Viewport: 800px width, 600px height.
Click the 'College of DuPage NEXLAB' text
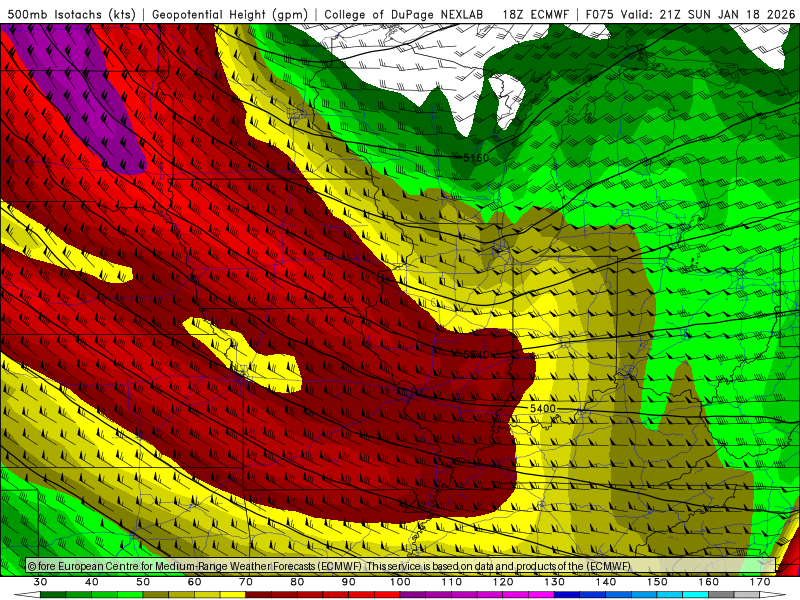404,14
